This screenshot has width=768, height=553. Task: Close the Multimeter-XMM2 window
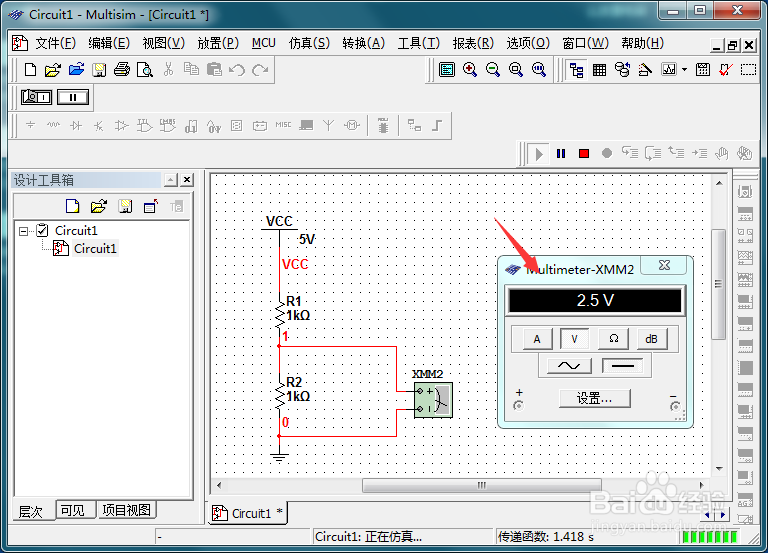tap(664, 265)
